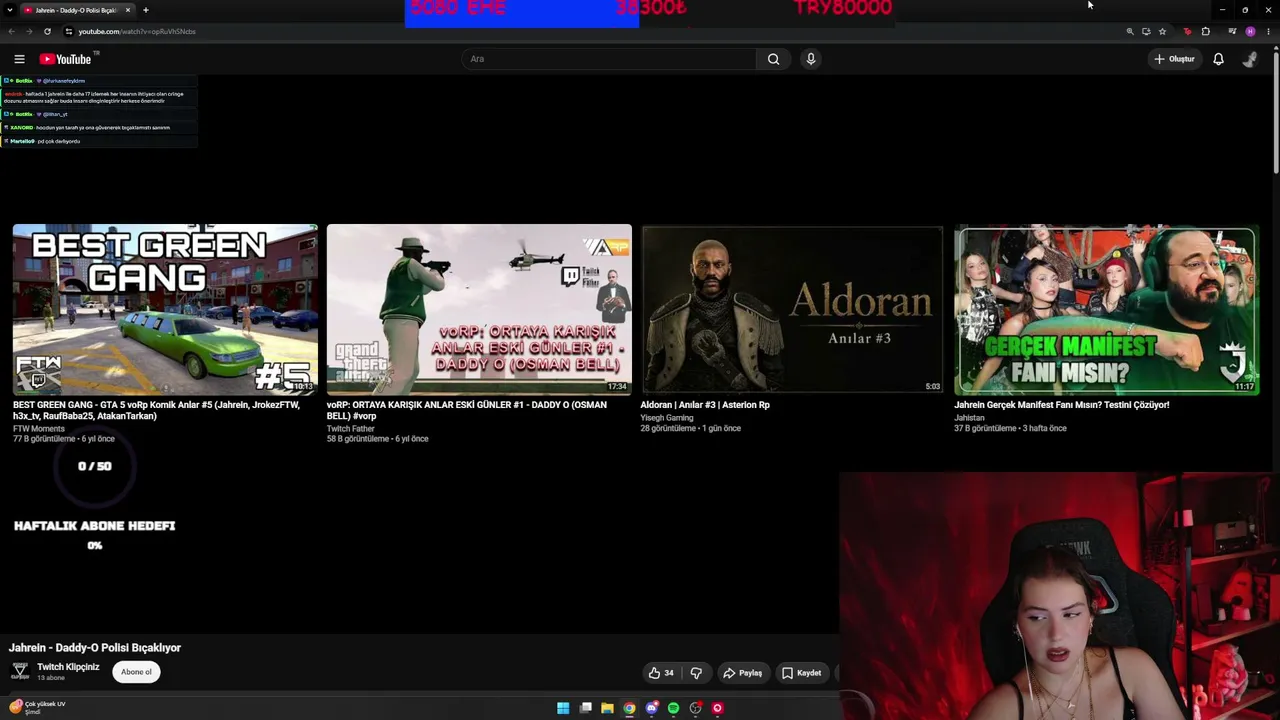
Task: Open the Twitch Klipçiniz channel name
Action: [x=68, y=667]
